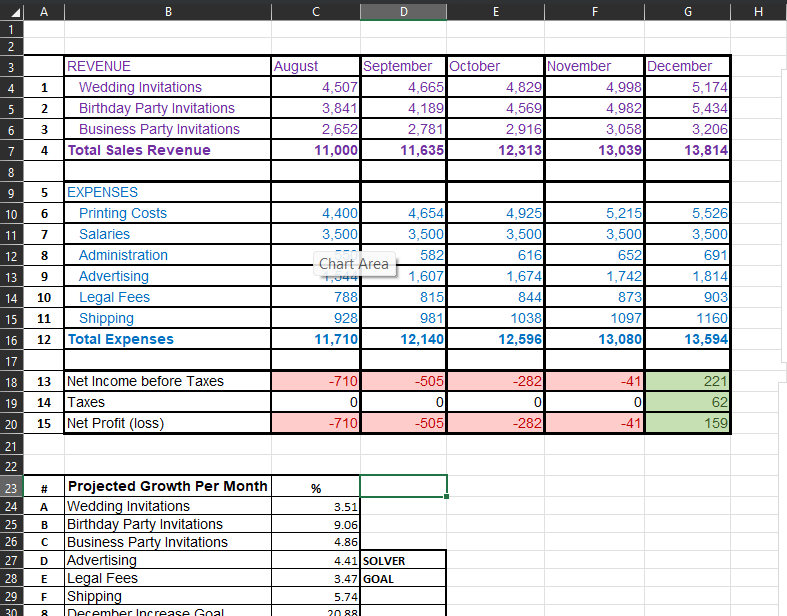
Task: Select Legal Fees growth 3.47
Action: click(x=316, y=579)
